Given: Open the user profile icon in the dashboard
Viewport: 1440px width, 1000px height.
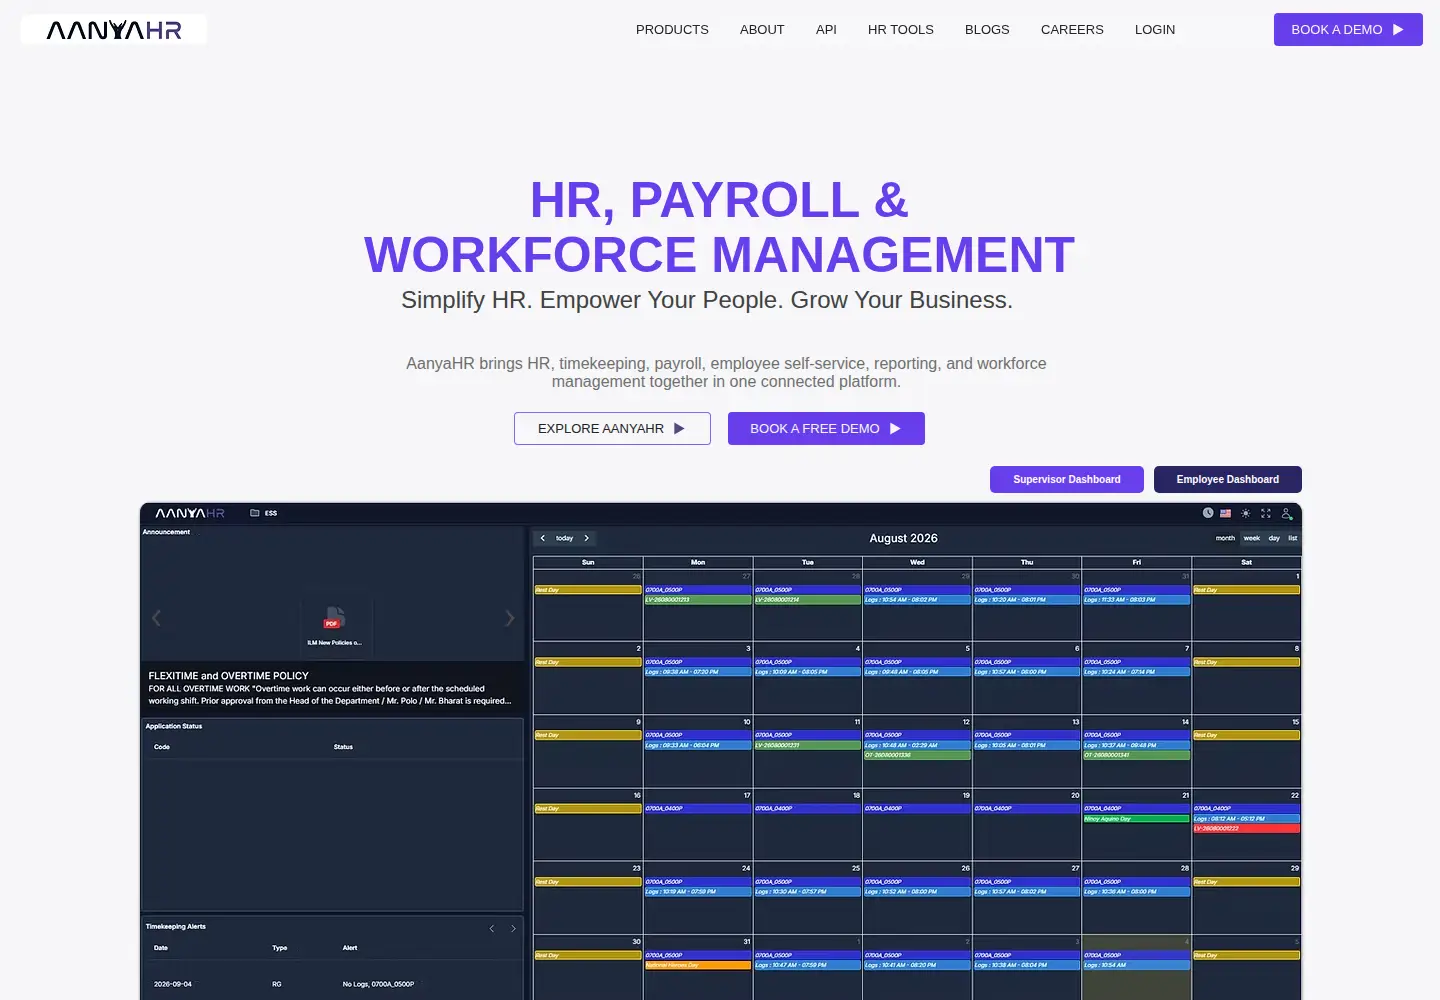Looking at the screenshot, I should tap(1287, 513).
